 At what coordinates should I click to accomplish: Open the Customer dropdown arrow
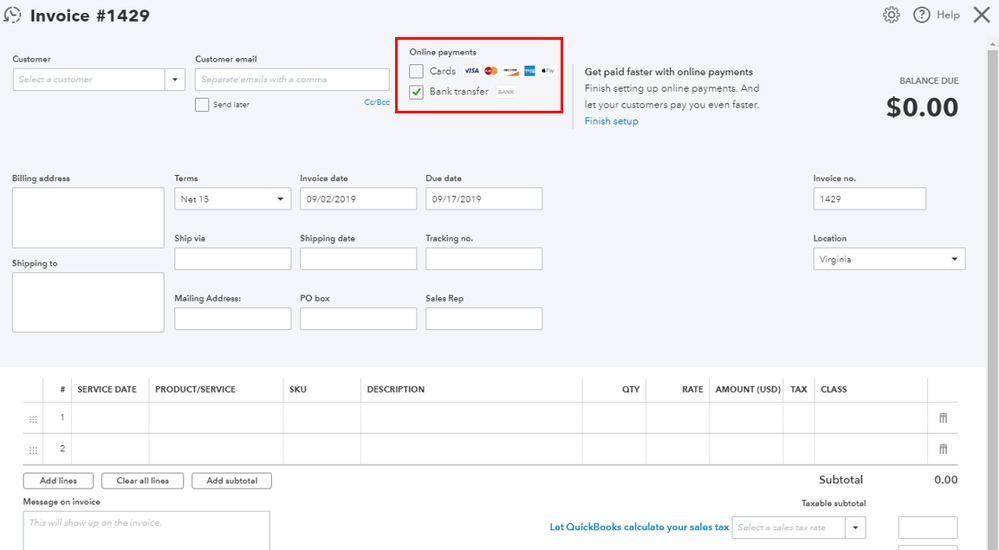[x=175, y=80]
